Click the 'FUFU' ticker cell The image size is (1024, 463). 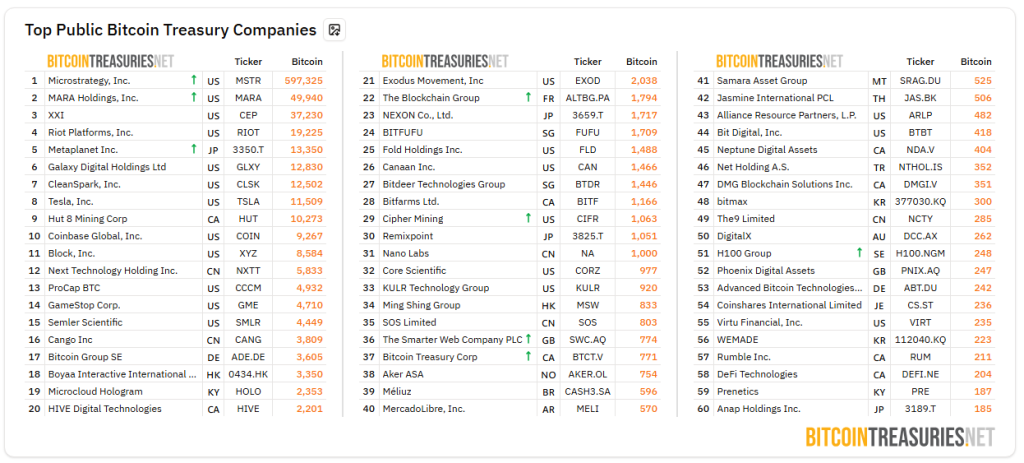(588, 133)
